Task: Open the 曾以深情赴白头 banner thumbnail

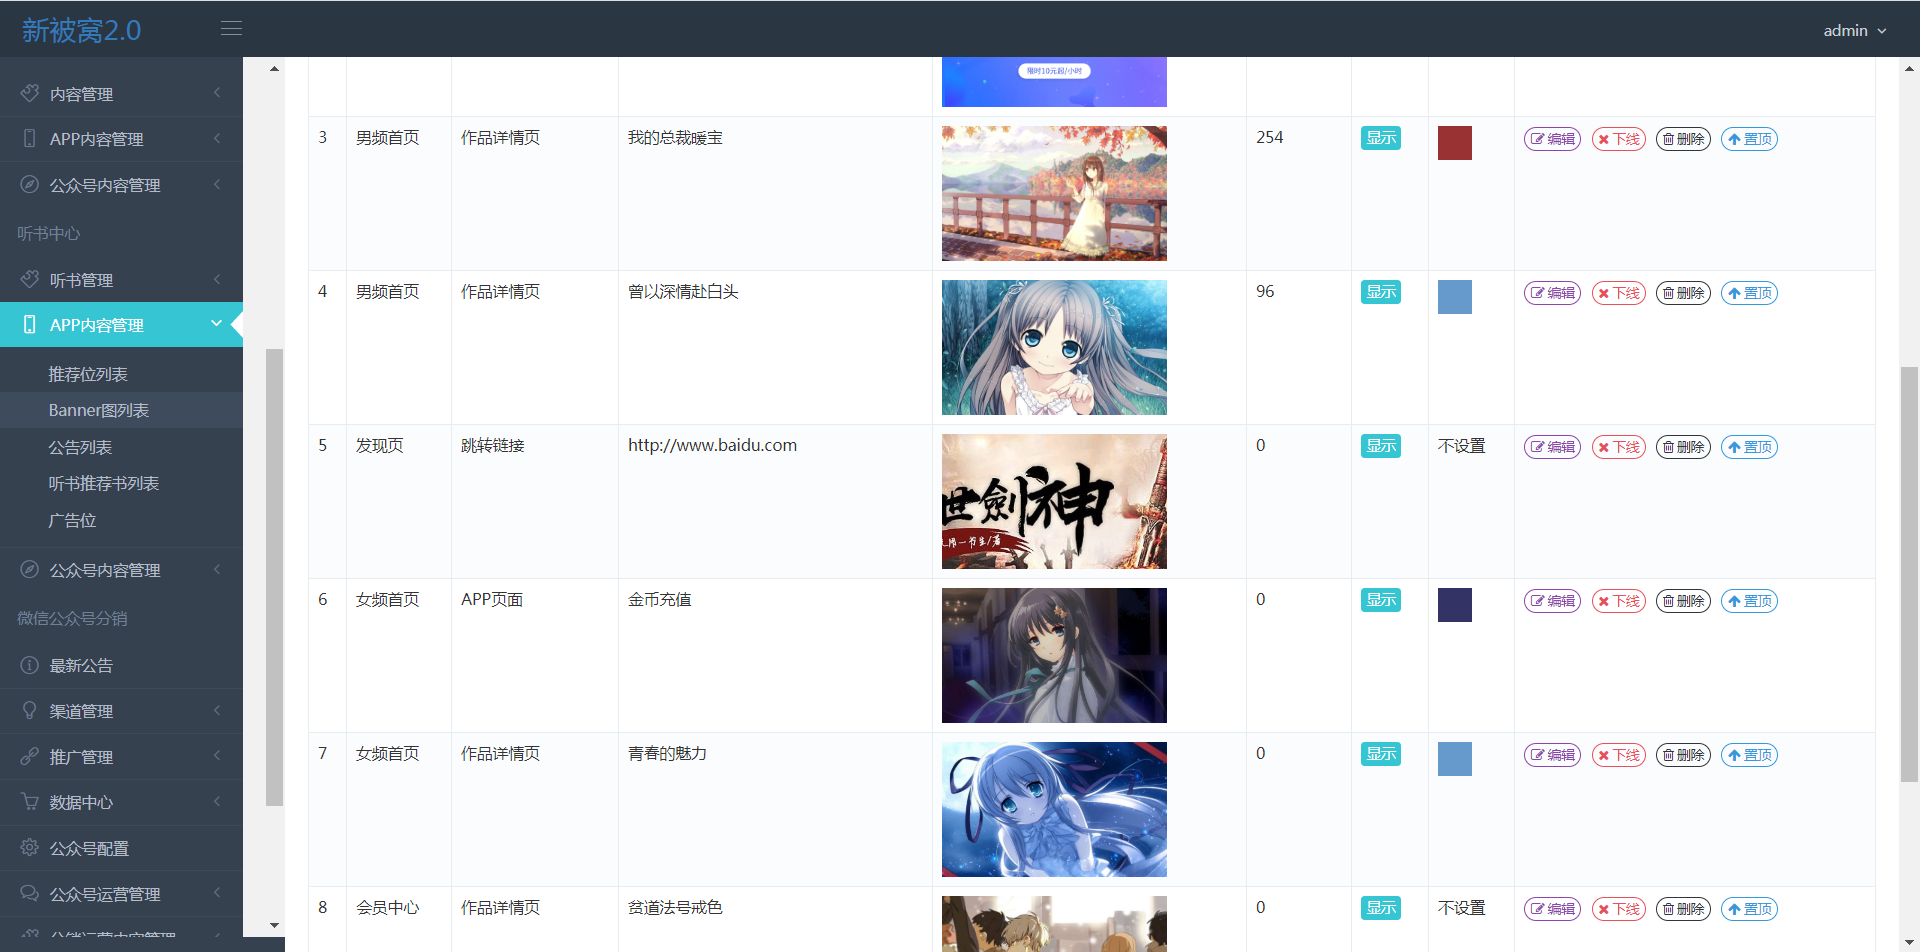Action: (x=1054, y=347)
